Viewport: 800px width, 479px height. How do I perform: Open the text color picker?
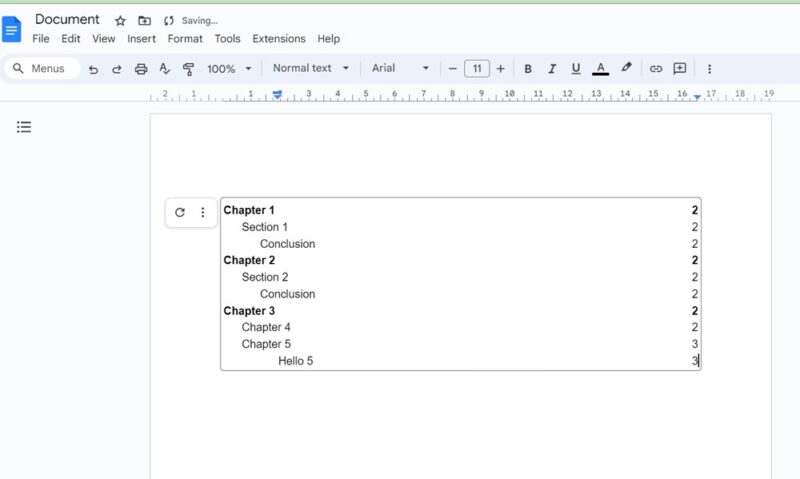[601, 68]
